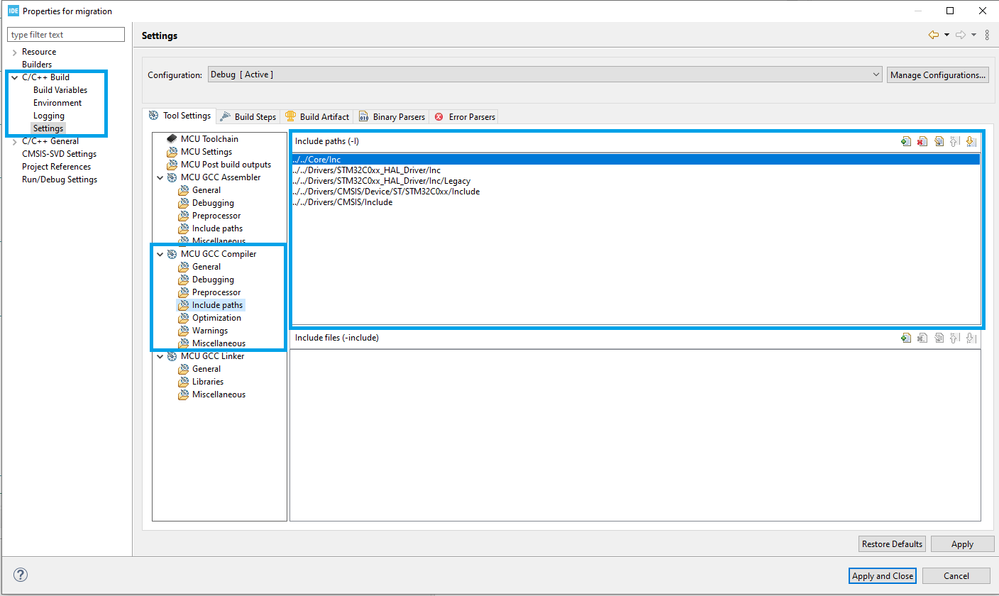999x596 pixels.
Task: Switch to the Binary Parsers tab
Action: click(392, 117)
